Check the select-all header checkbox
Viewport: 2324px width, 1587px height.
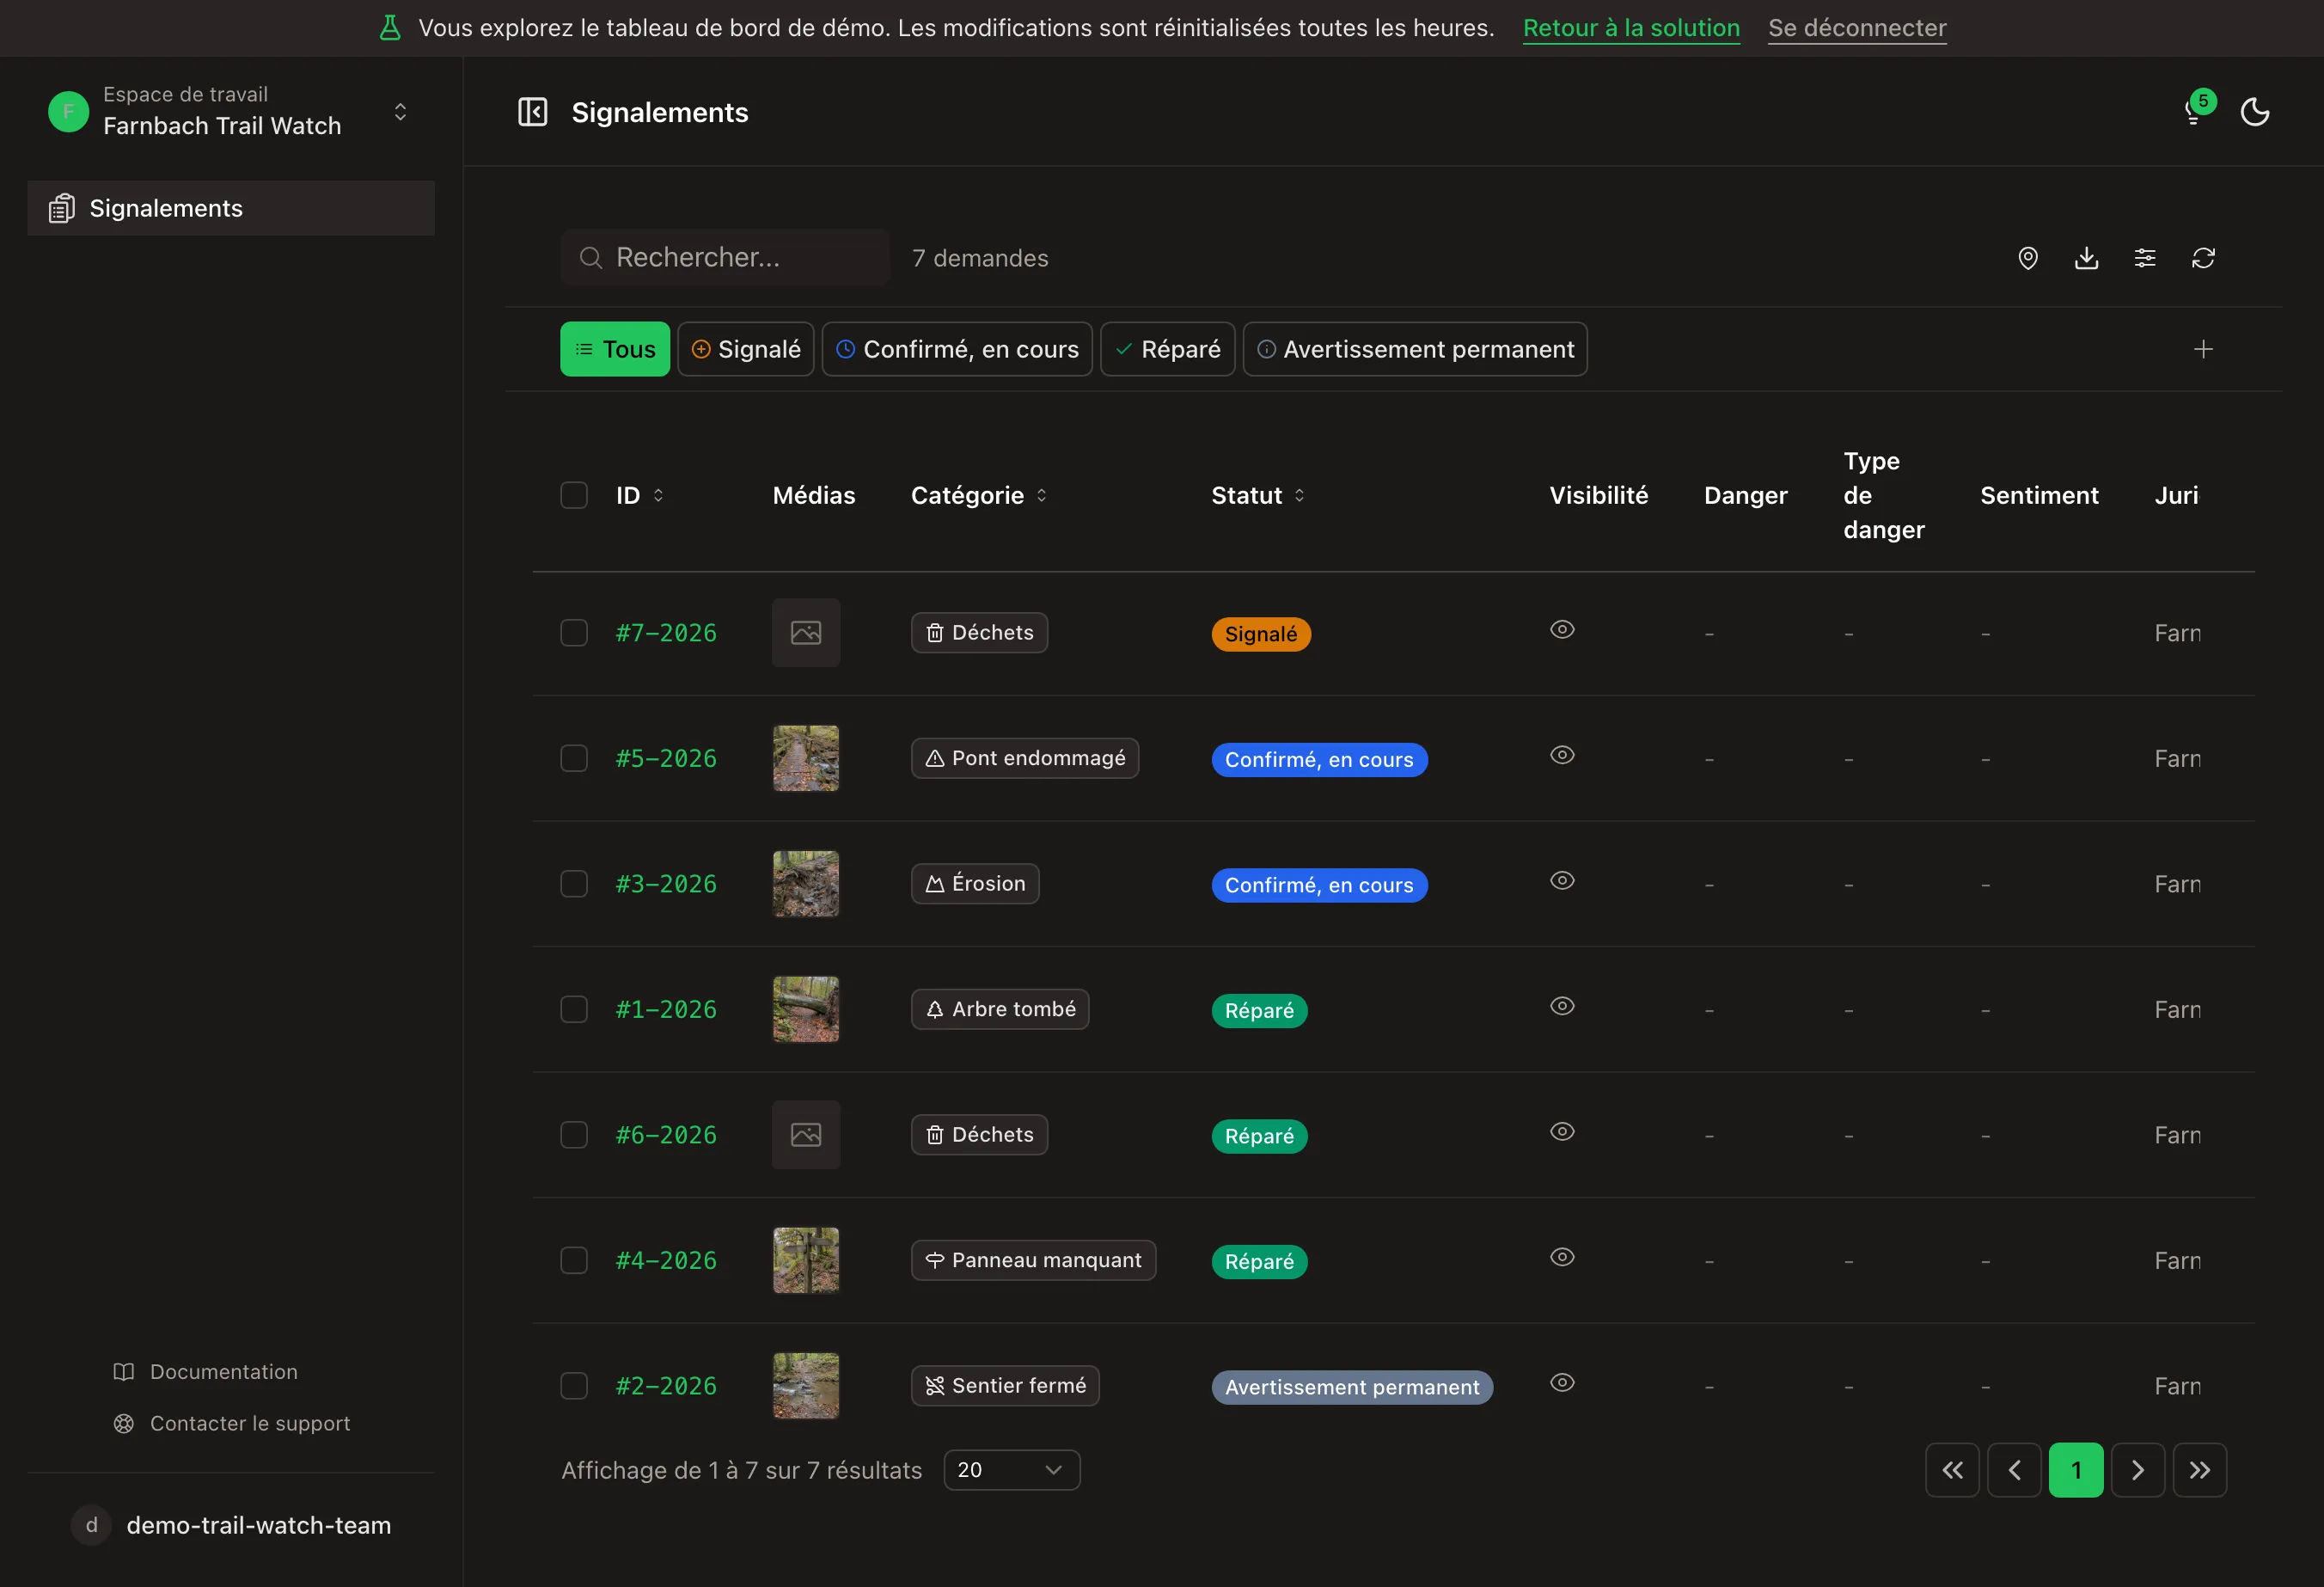point(574,495)
